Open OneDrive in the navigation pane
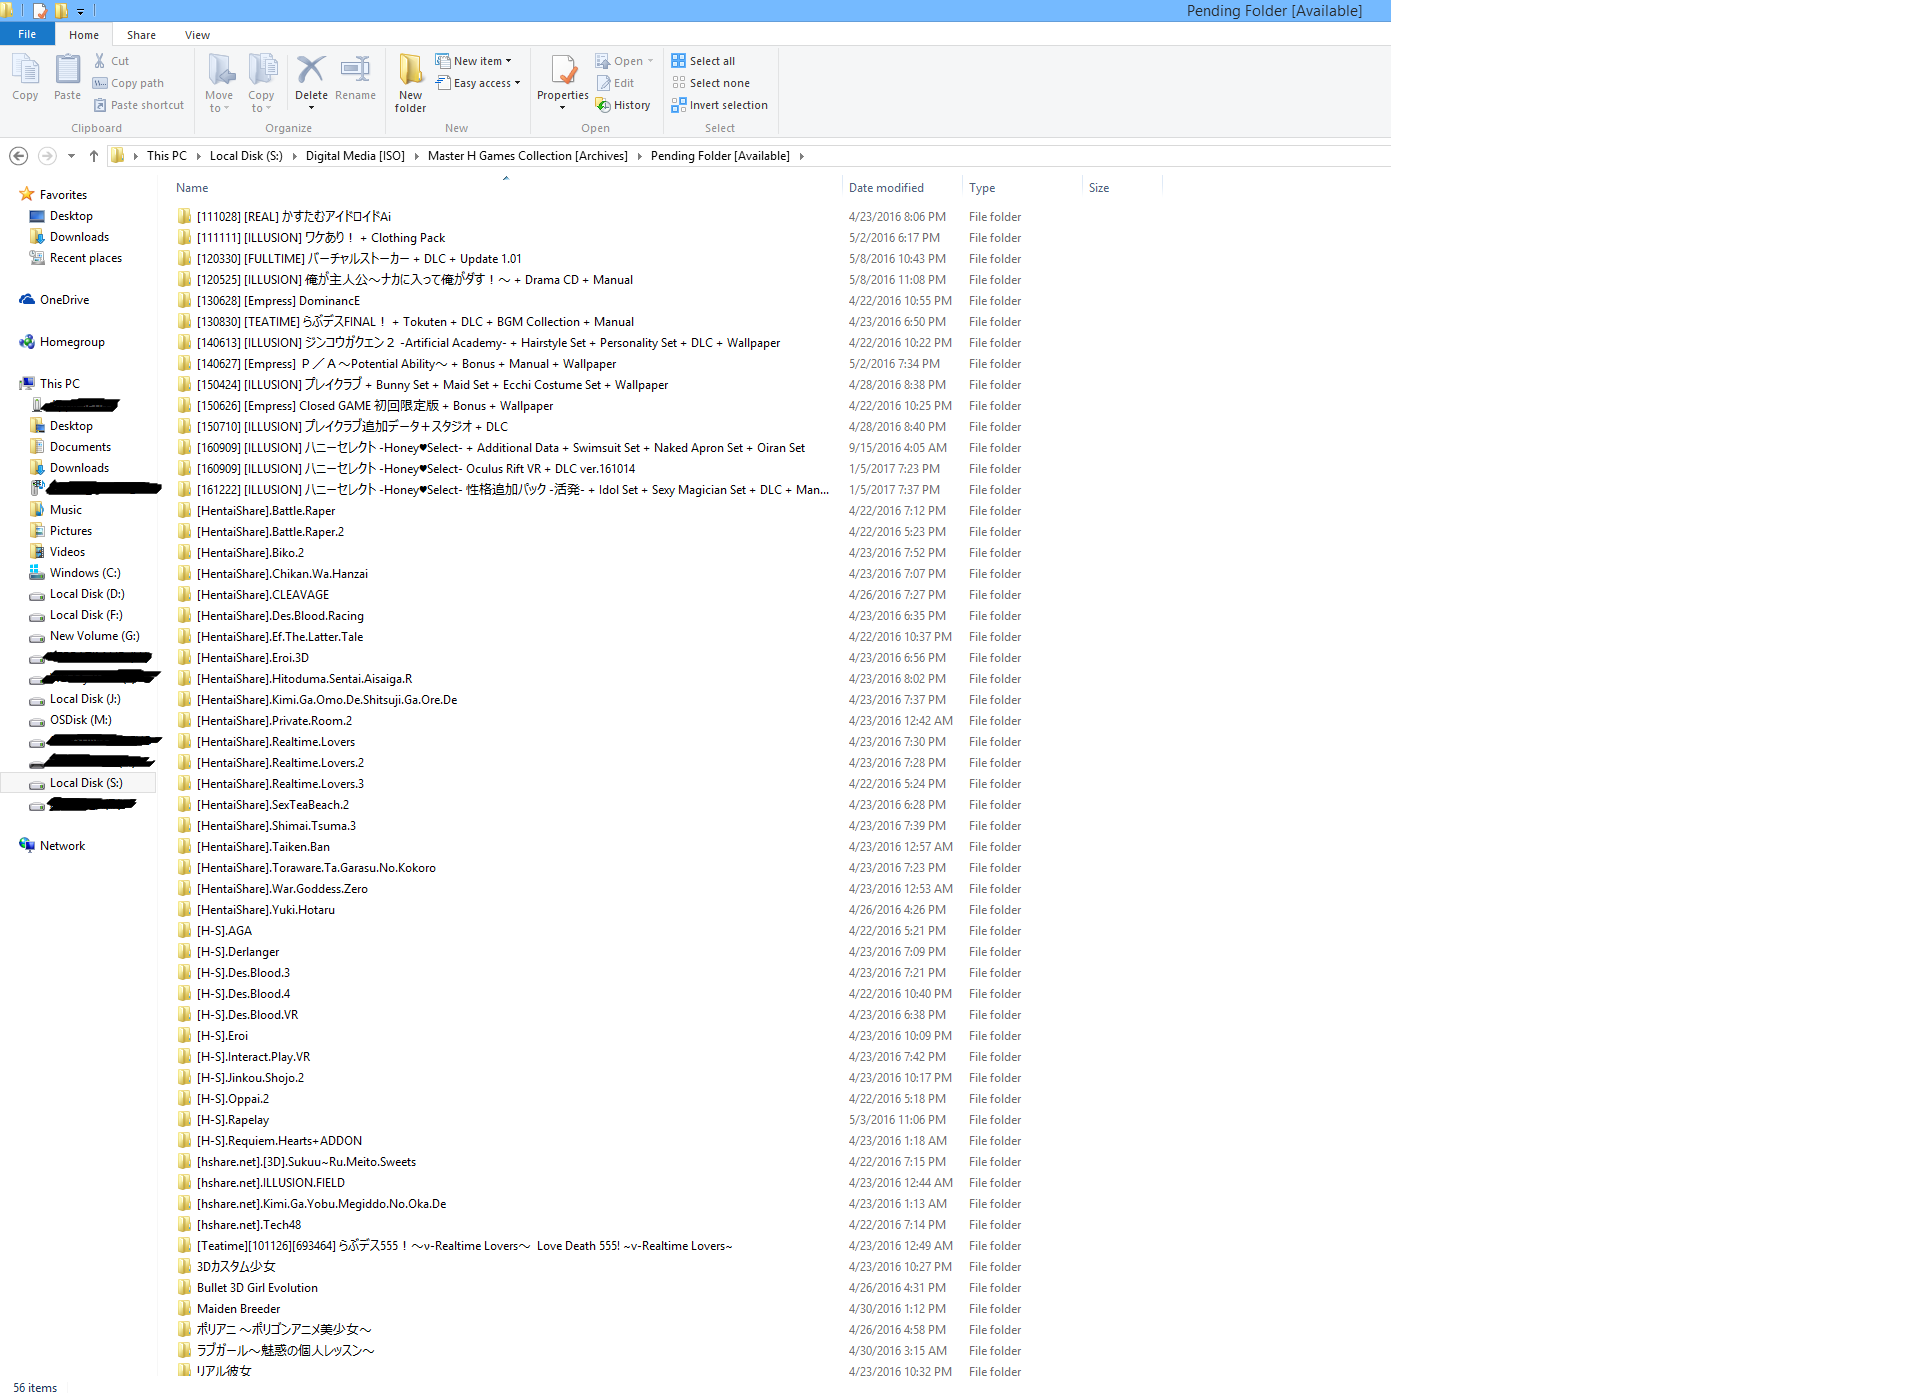Viewport: 1920px width, 1396px height. (64, 300)
